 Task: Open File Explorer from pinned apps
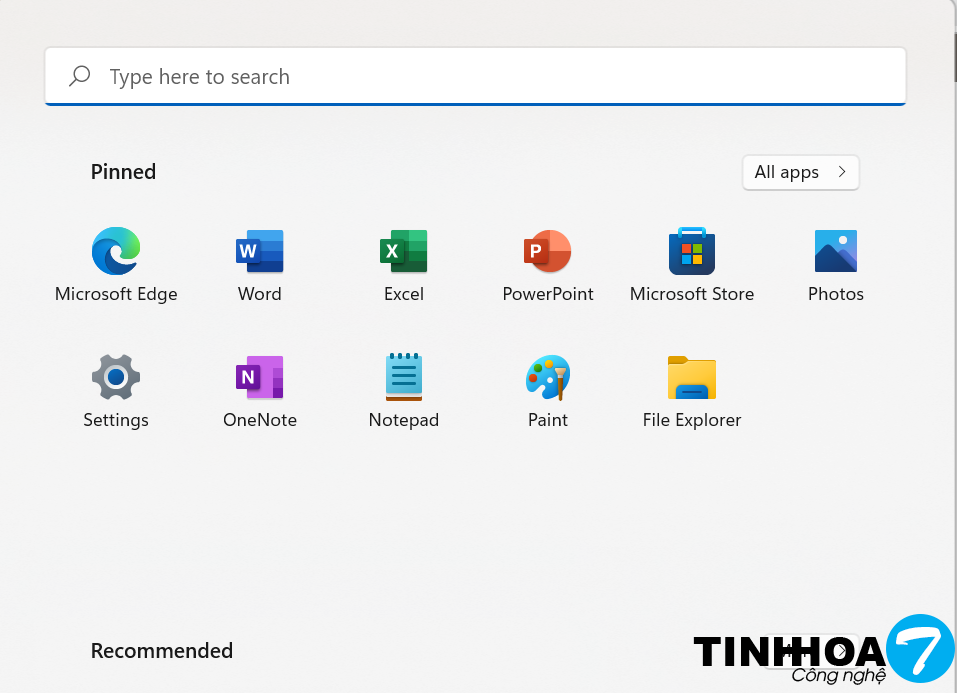click(x=692, y=377)
